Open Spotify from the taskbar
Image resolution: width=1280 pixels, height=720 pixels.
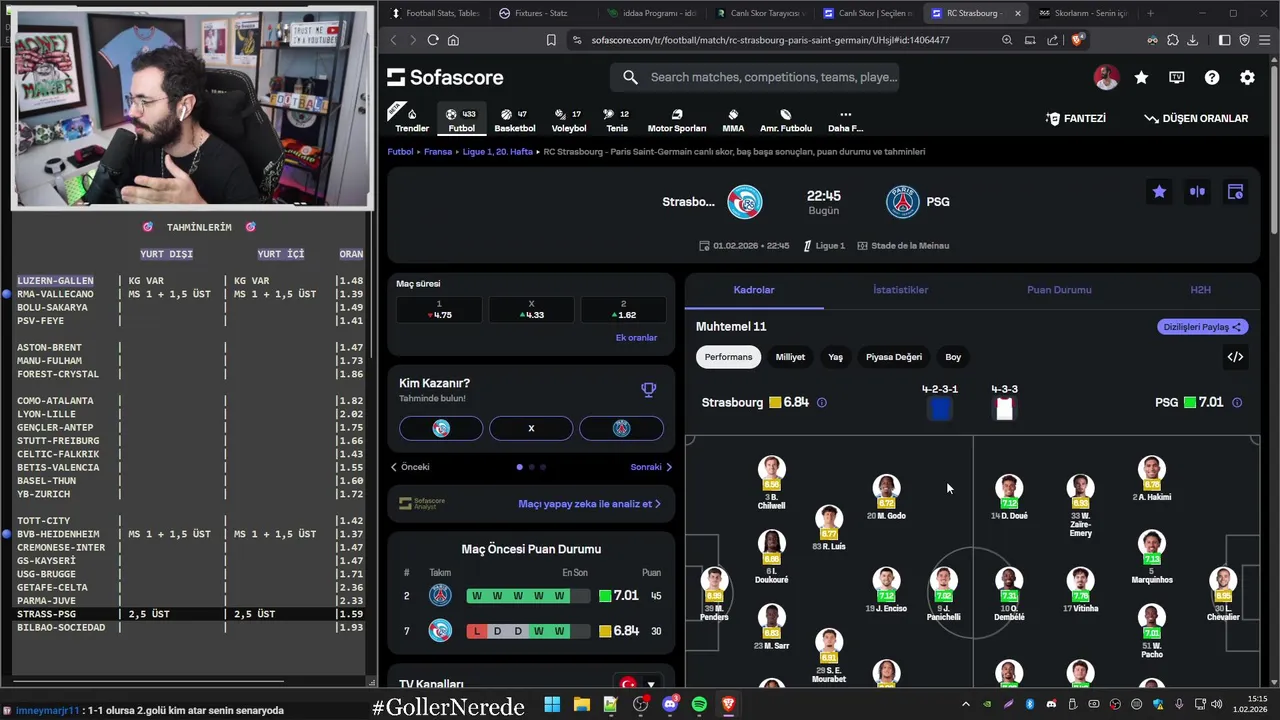[699, 705]
